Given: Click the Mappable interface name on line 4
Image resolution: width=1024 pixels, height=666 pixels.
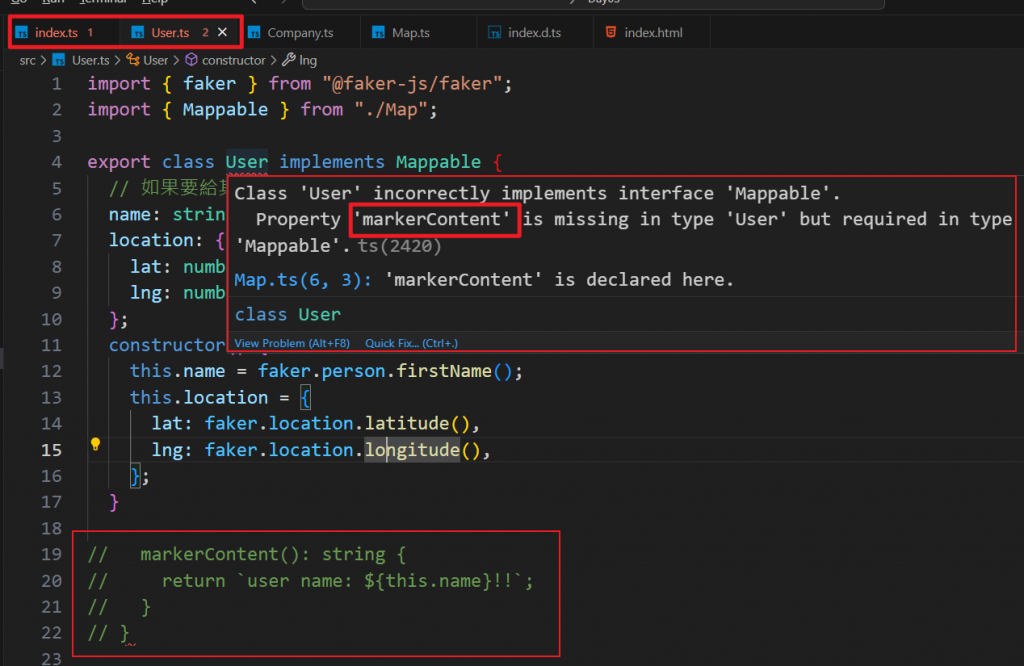Looking at the screenshot, I should coord(438,161).
